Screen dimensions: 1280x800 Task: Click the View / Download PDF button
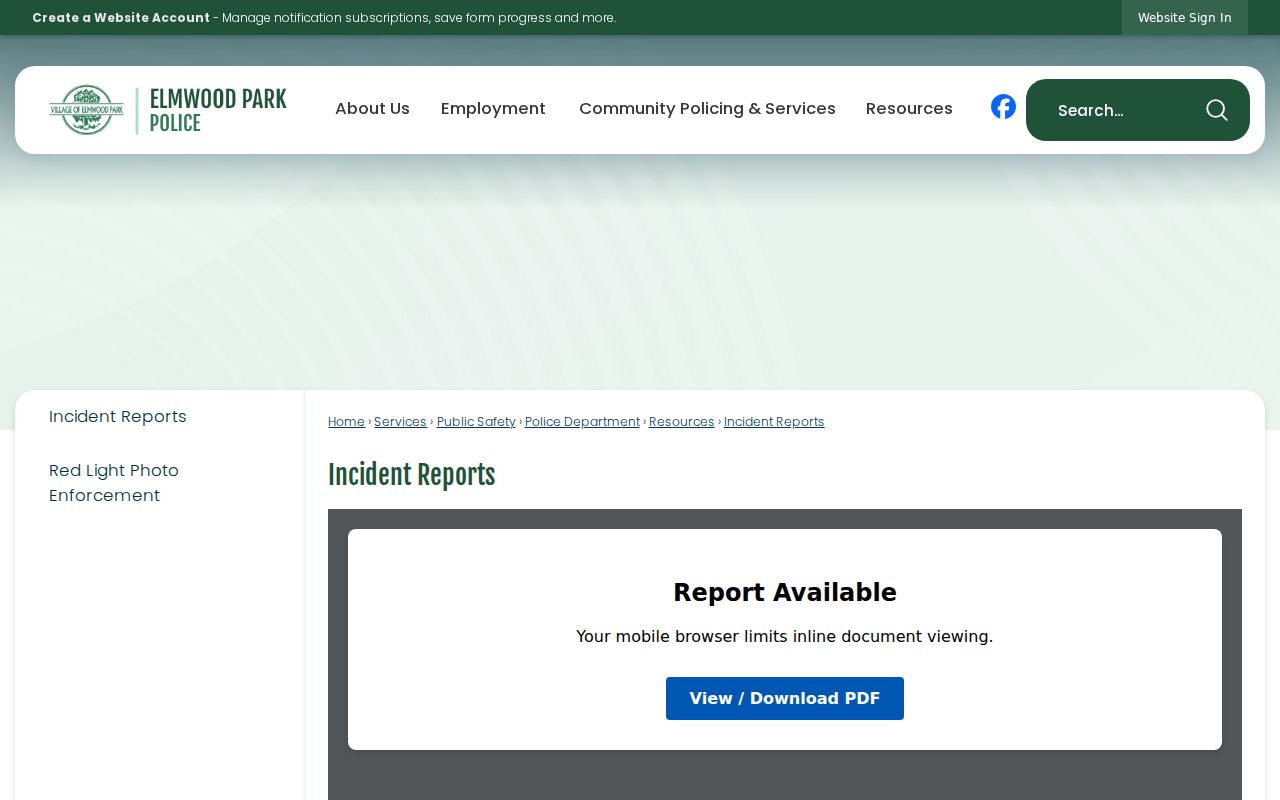click(x=785, y=698)
